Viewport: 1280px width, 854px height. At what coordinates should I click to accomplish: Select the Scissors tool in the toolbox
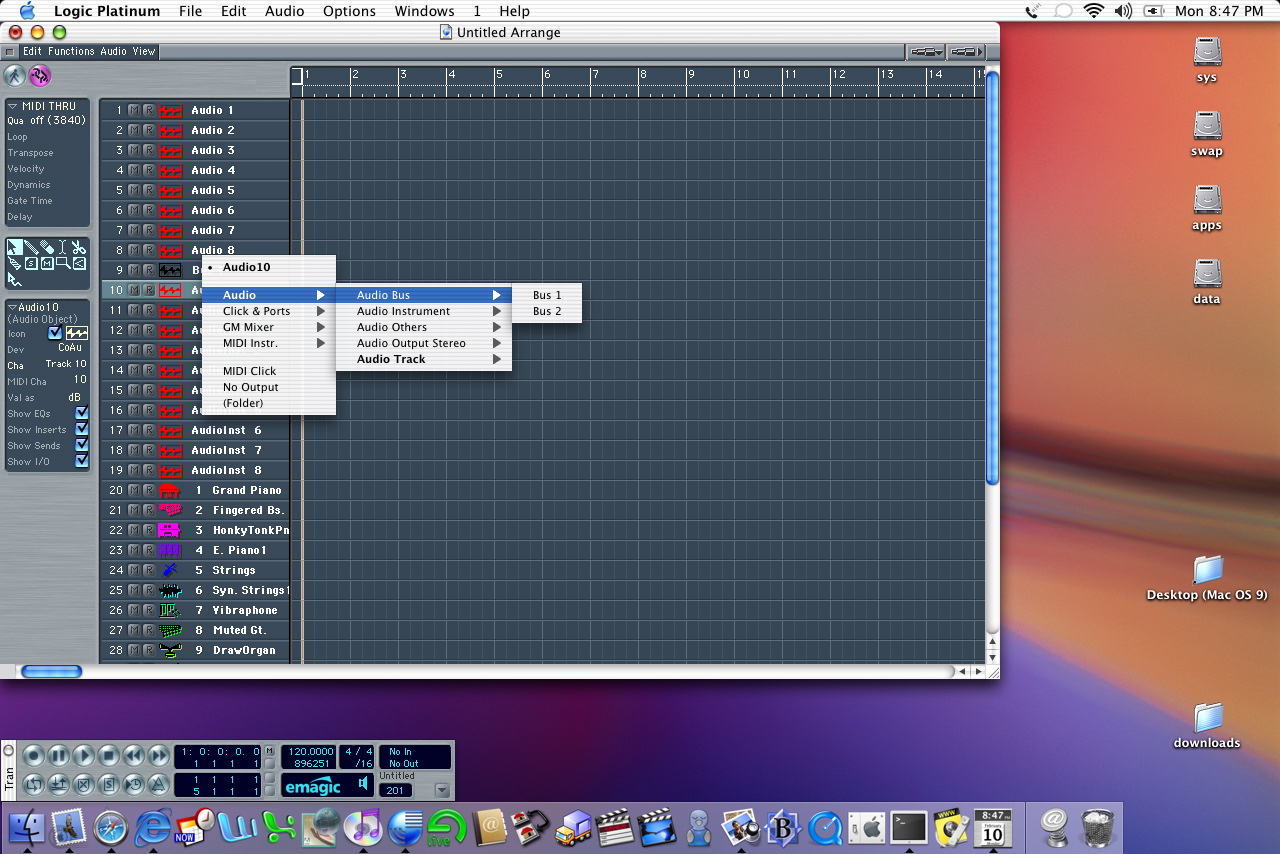click(x=79, y=247)
